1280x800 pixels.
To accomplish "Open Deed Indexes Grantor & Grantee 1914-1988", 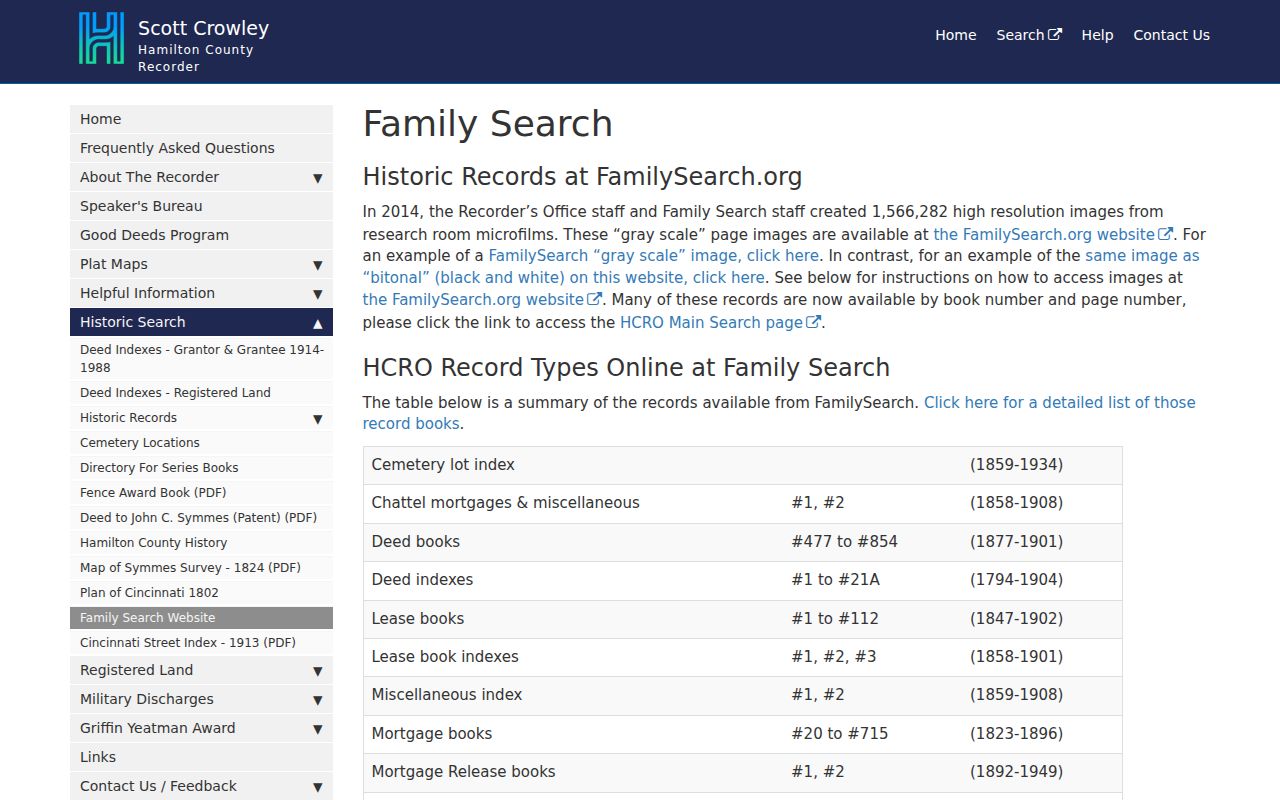I will [201, 358].
